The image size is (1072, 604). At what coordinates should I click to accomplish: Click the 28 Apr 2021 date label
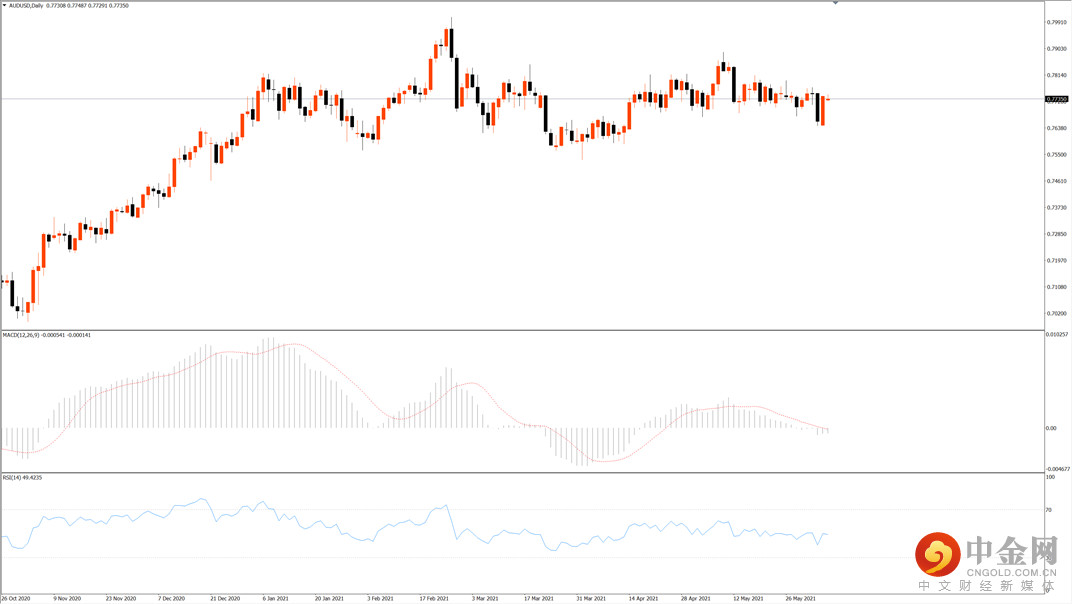pyautogui.click(x=695, y=599)
